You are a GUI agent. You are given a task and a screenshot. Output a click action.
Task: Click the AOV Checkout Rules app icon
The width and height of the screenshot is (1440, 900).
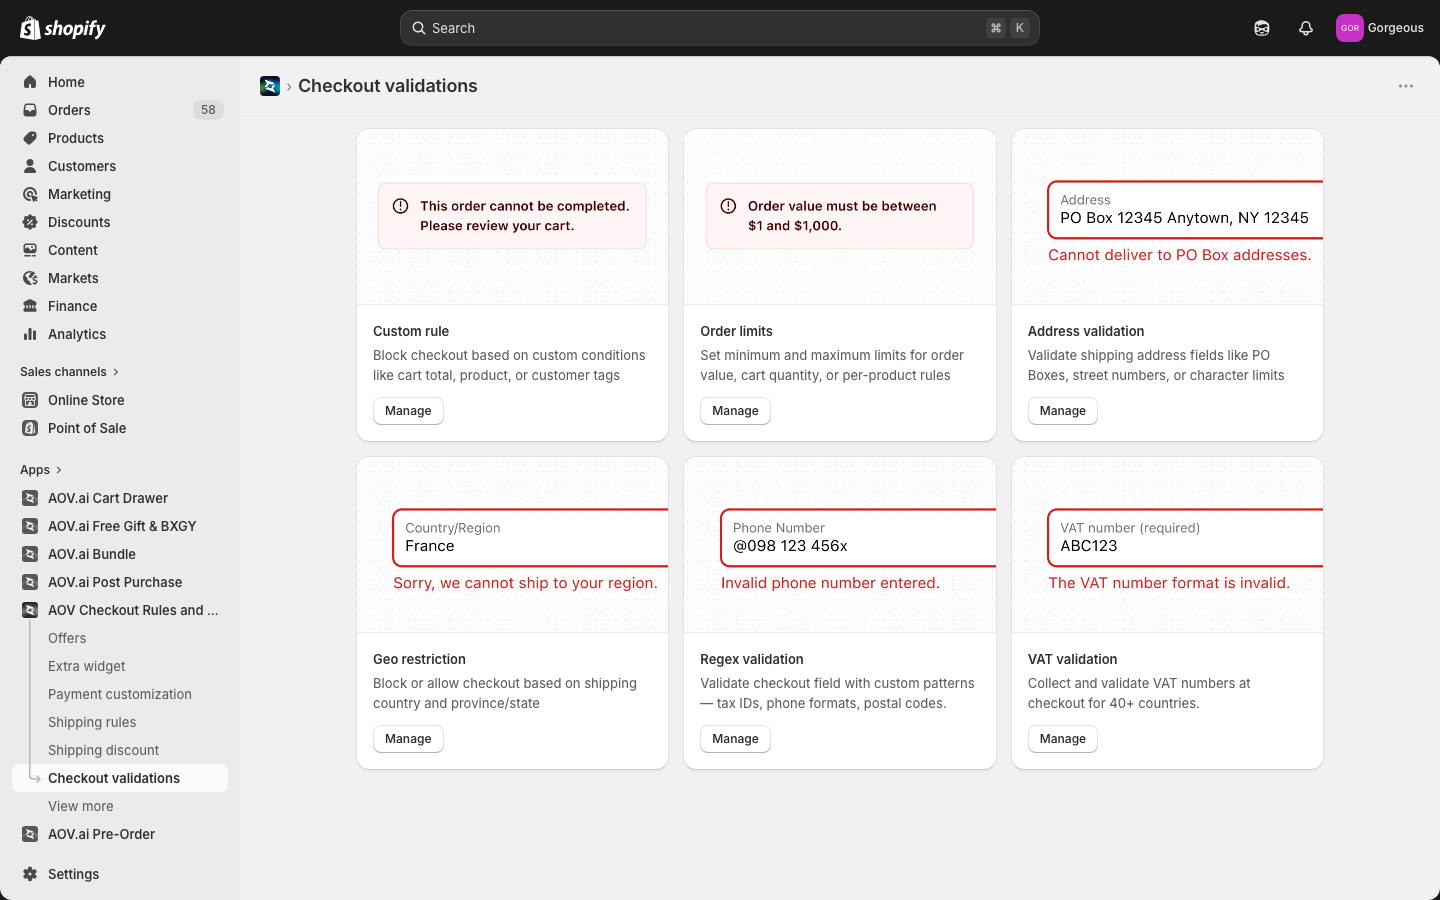coord(30,610)
